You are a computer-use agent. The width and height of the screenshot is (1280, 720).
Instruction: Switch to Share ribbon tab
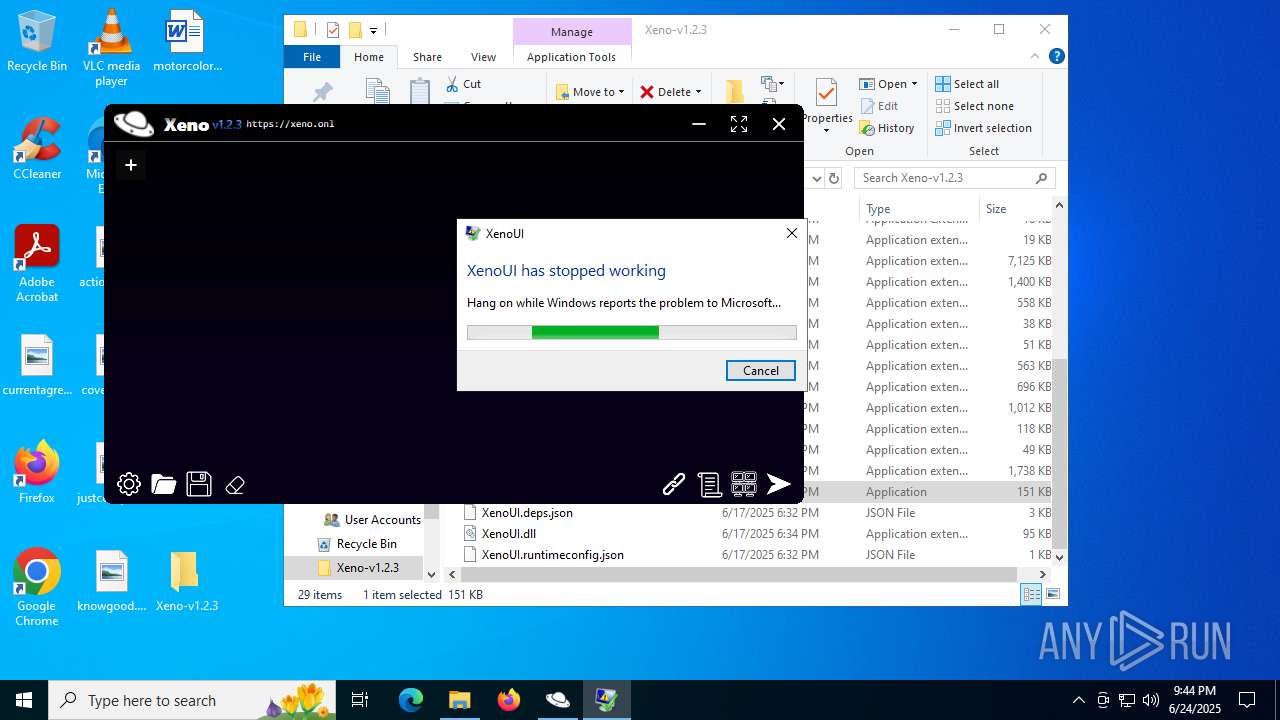click(x=427, y=57)
